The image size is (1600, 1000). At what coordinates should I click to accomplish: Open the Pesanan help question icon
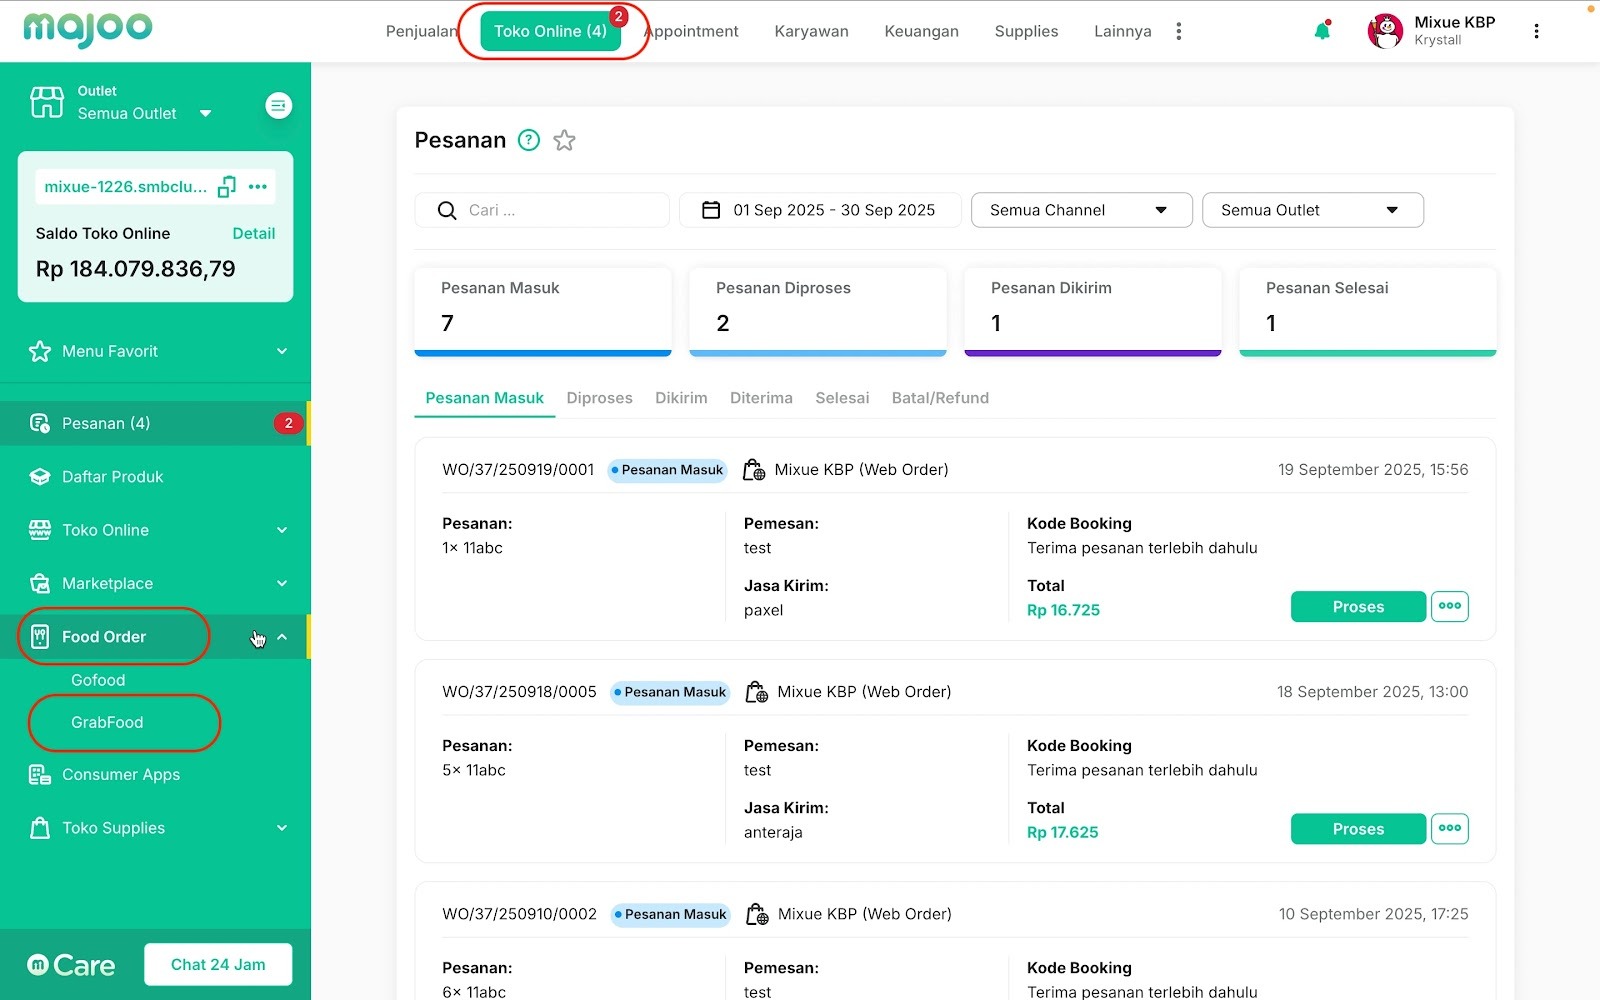[x=529, y=141]
